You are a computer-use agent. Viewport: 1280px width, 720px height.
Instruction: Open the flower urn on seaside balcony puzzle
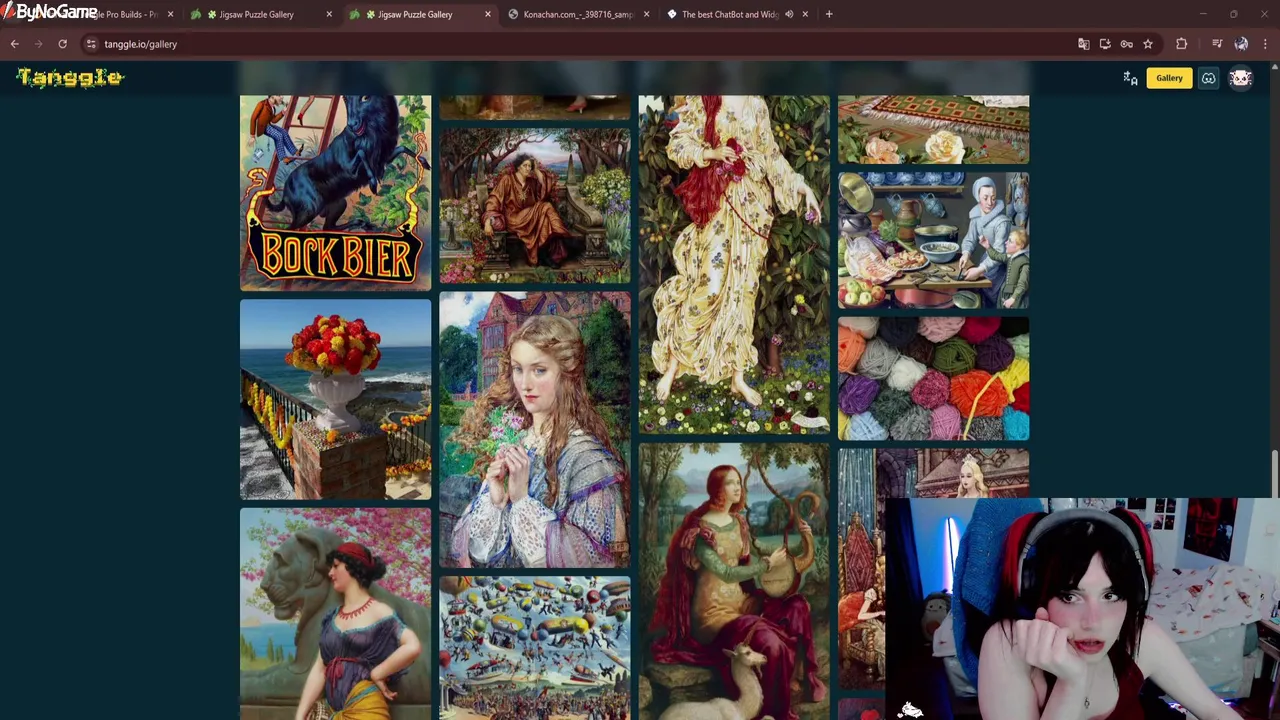tap(335, 400)
